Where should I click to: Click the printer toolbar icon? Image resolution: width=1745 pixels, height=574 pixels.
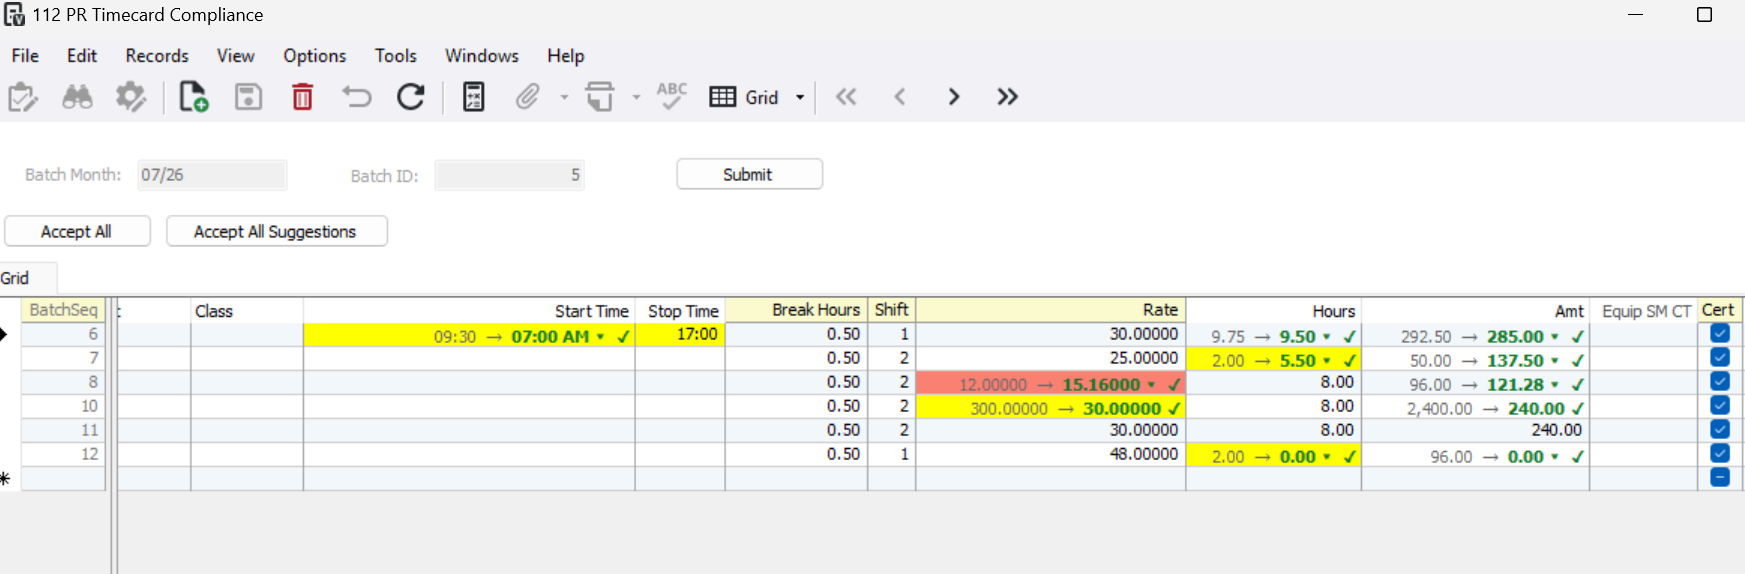(x=599, y=97)
